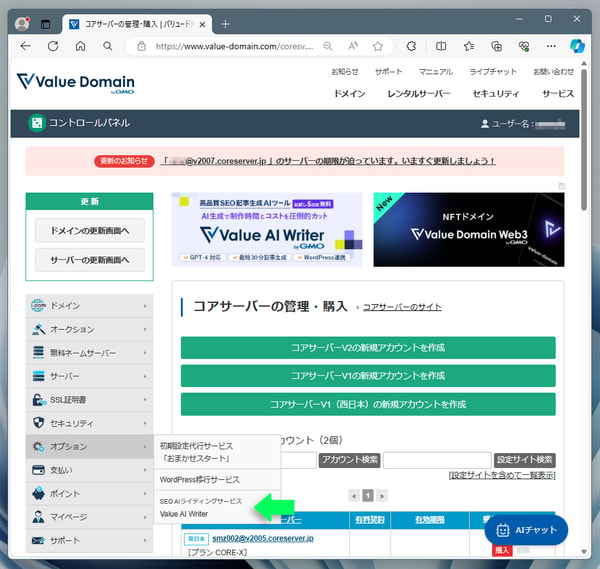Screen dimensions: 600x569
Task: Close the コアサーバーの管理・購入 tab
Action: [202, 24]
